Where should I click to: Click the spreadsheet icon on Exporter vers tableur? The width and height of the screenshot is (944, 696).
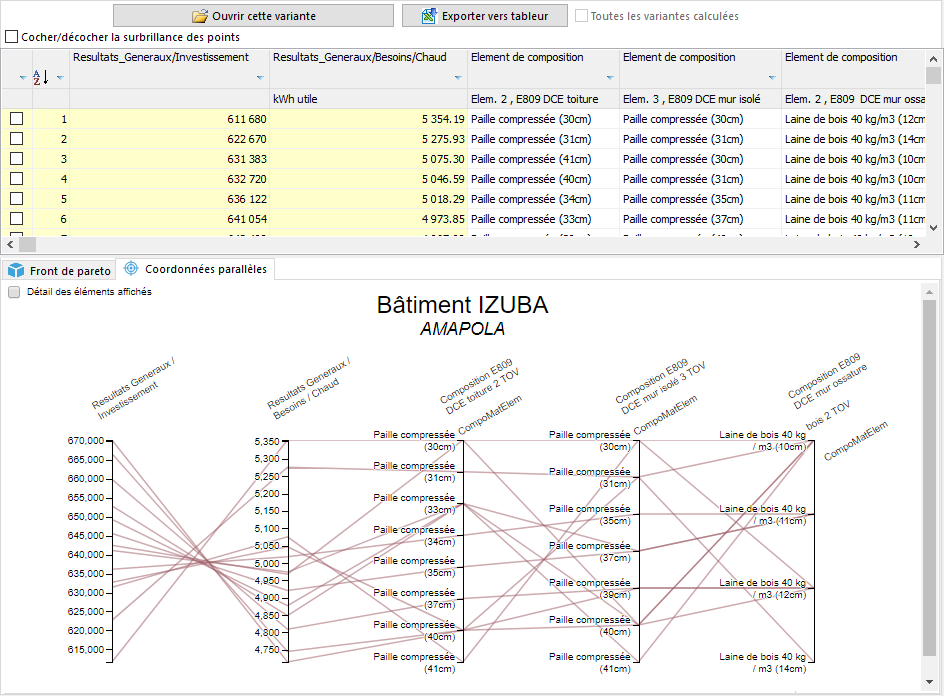[429, 16]
